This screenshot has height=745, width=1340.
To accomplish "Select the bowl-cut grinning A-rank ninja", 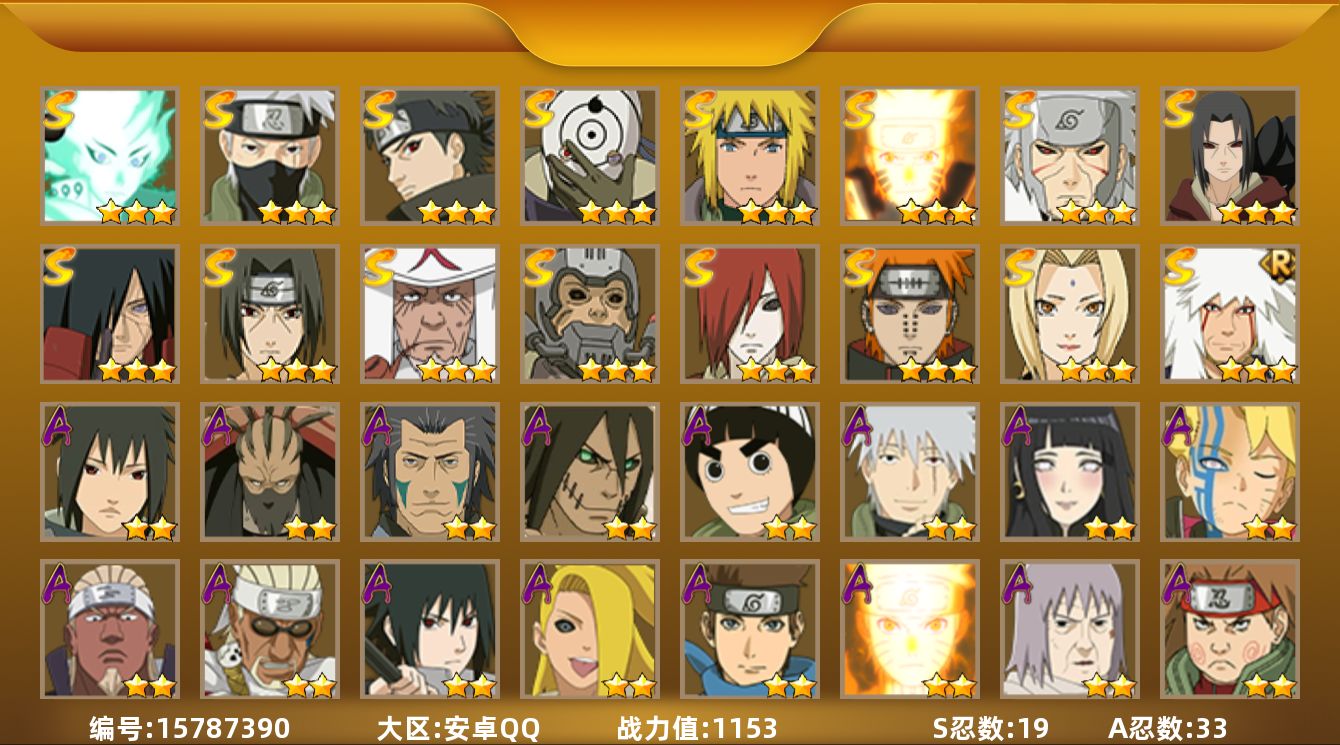I will [750, 472].
